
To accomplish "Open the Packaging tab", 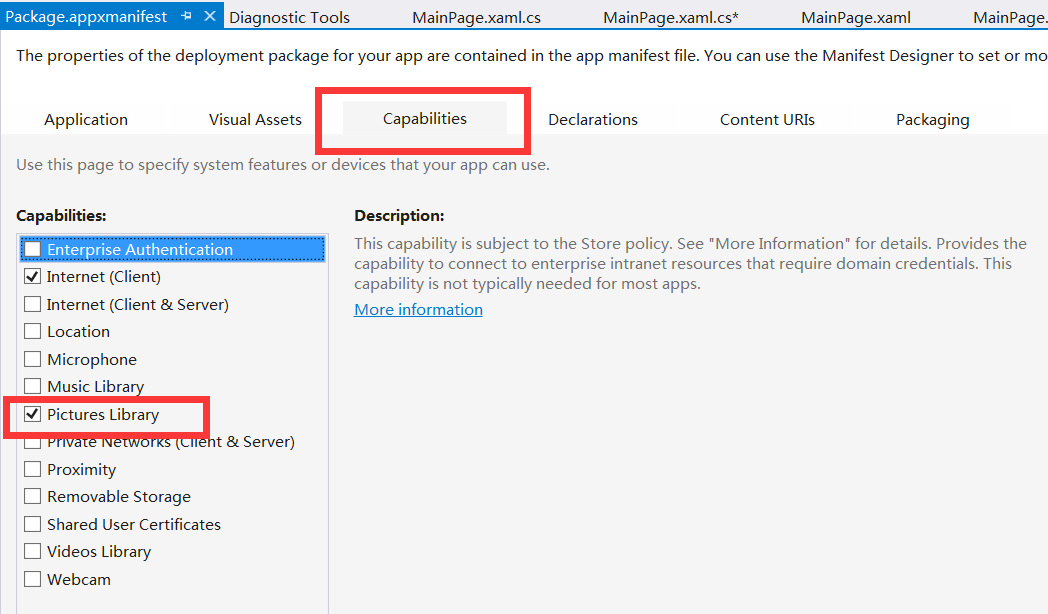I will 932,120.
